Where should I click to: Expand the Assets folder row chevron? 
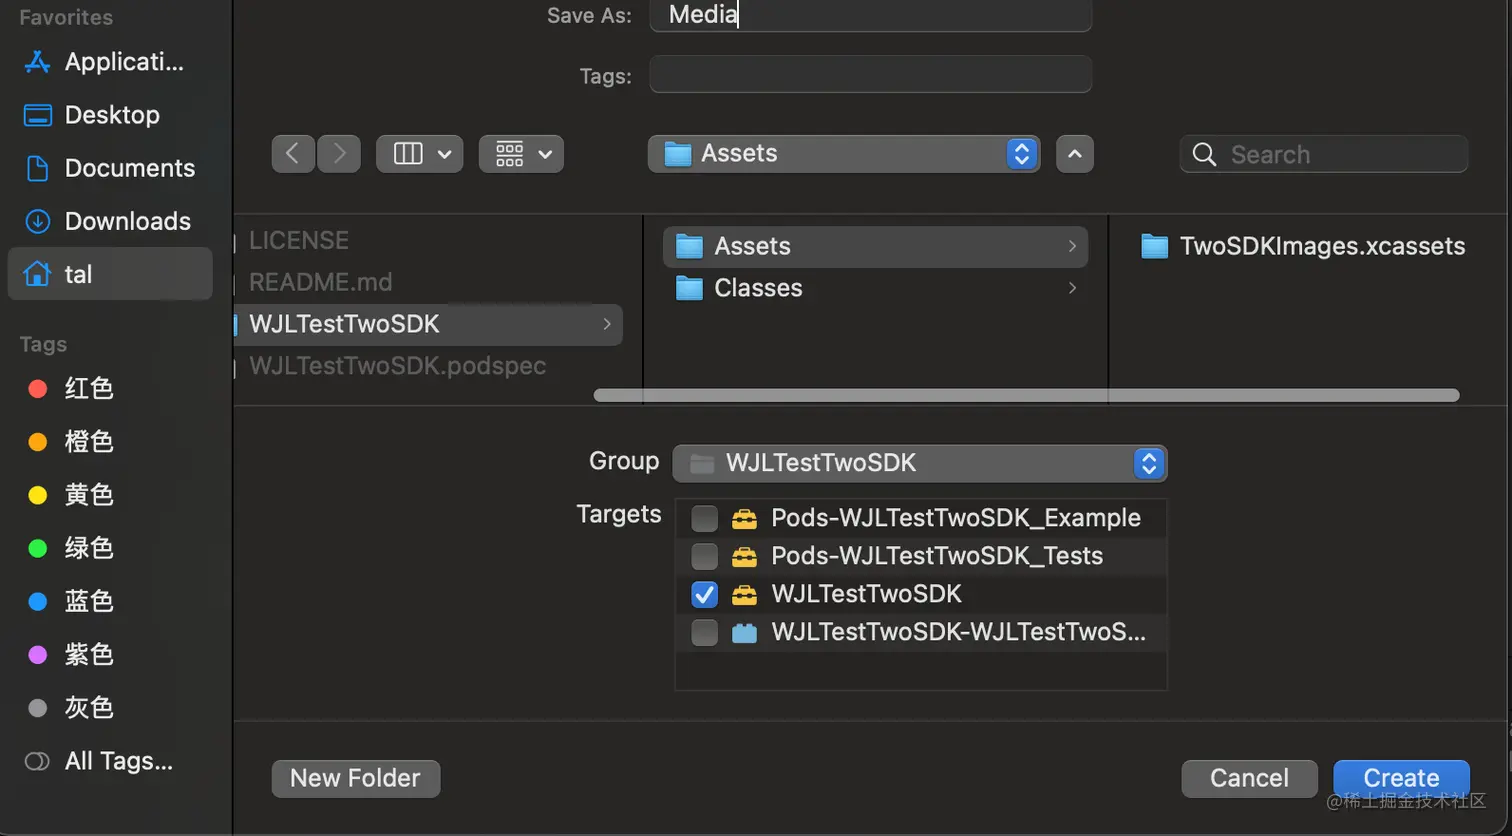click(1072, 246)
